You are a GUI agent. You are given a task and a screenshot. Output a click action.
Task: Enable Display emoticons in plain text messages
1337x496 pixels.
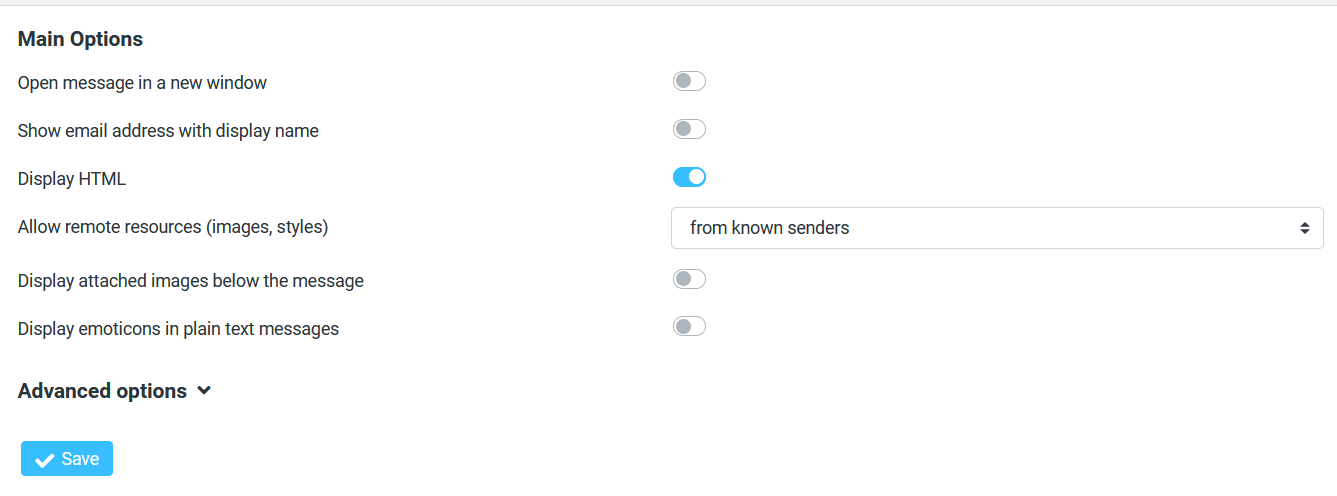(689, 326)
